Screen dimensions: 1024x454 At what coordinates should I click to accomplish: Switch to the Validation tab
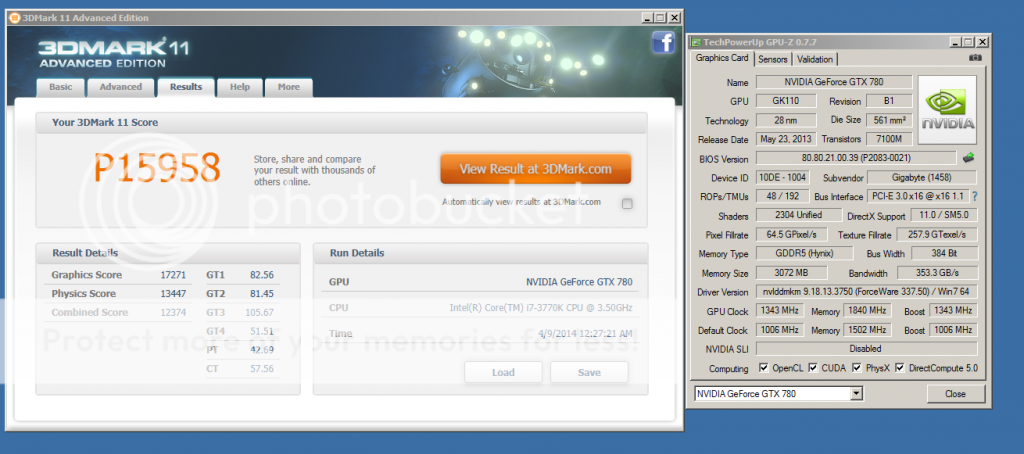pos(815,60)
